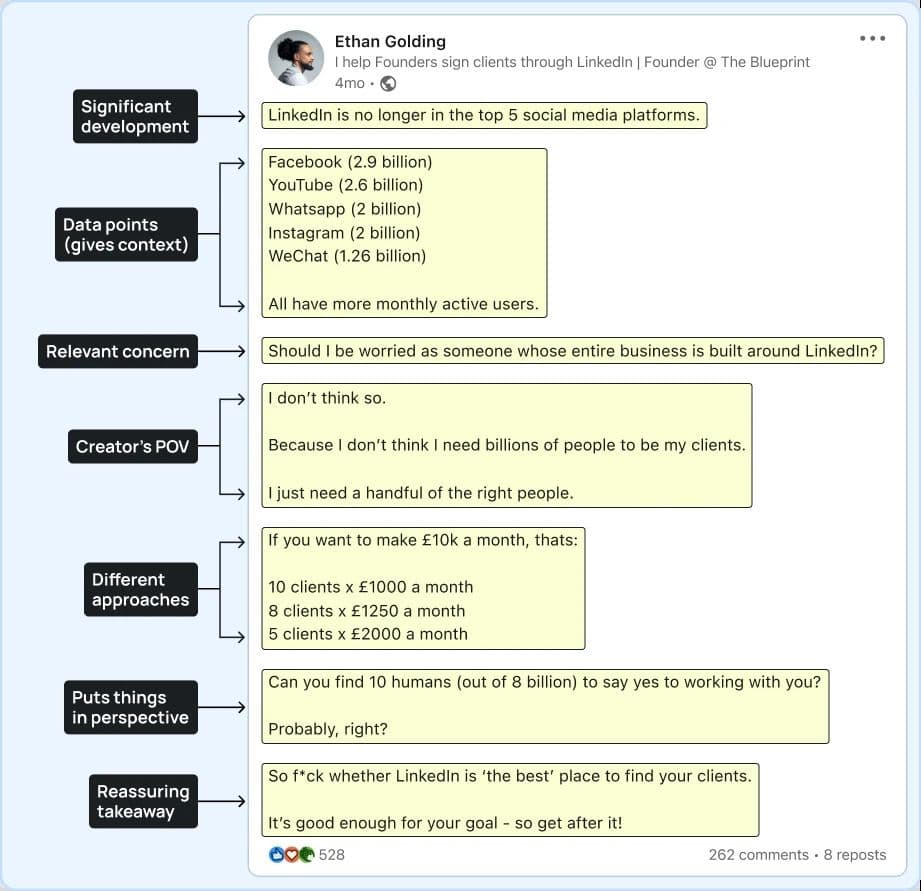Select the Data points label

[x=125, y=235]
